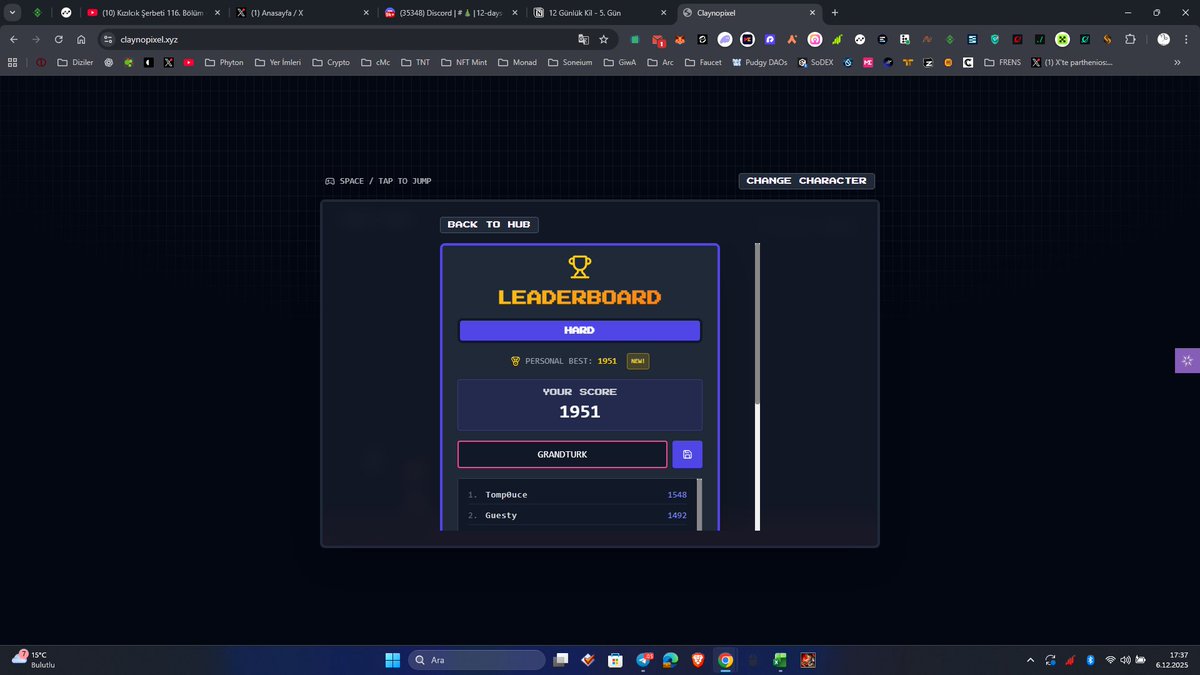Image resolution: width=1200 pixels, height=675 pixels.
Task: Open the tab search dropdown arrow
Action: [x=12, y=13]
